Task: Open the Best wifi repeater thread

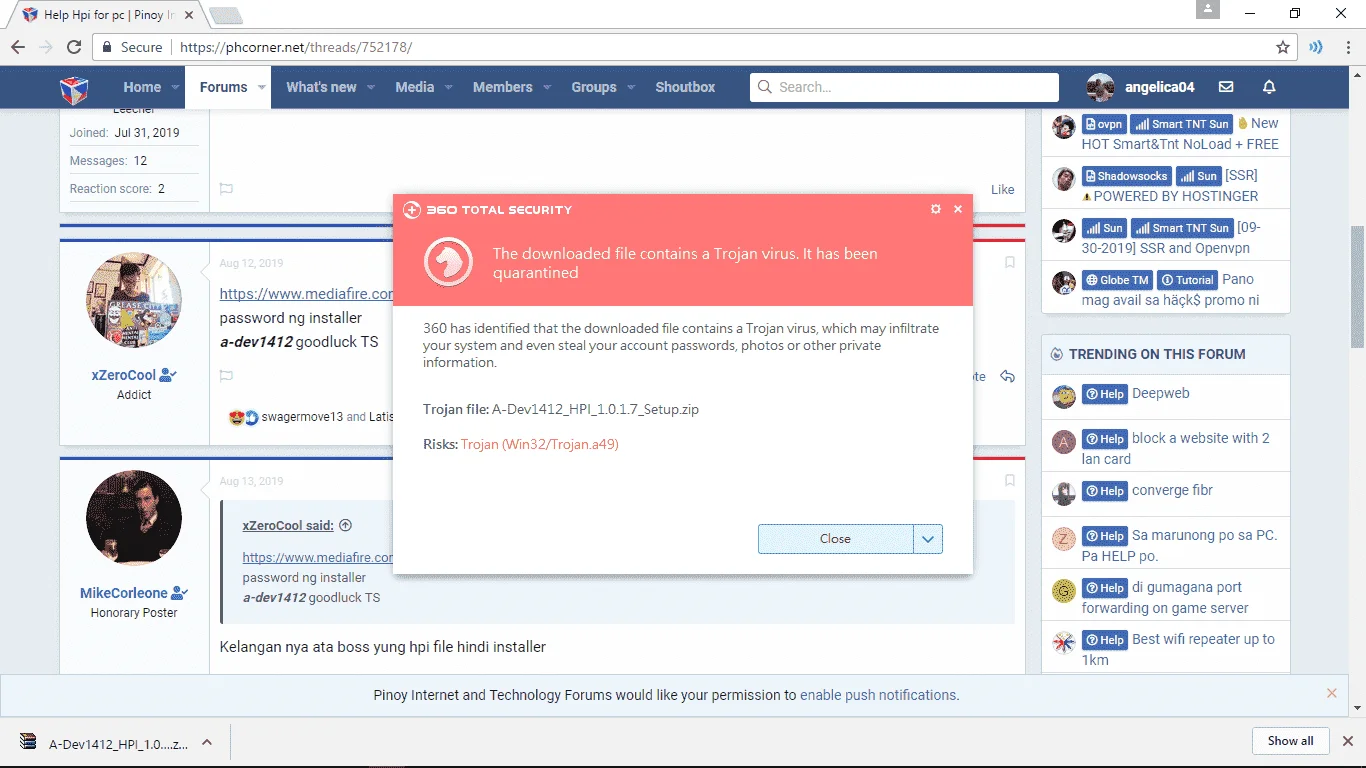Action: click(x=1178, y=649)
